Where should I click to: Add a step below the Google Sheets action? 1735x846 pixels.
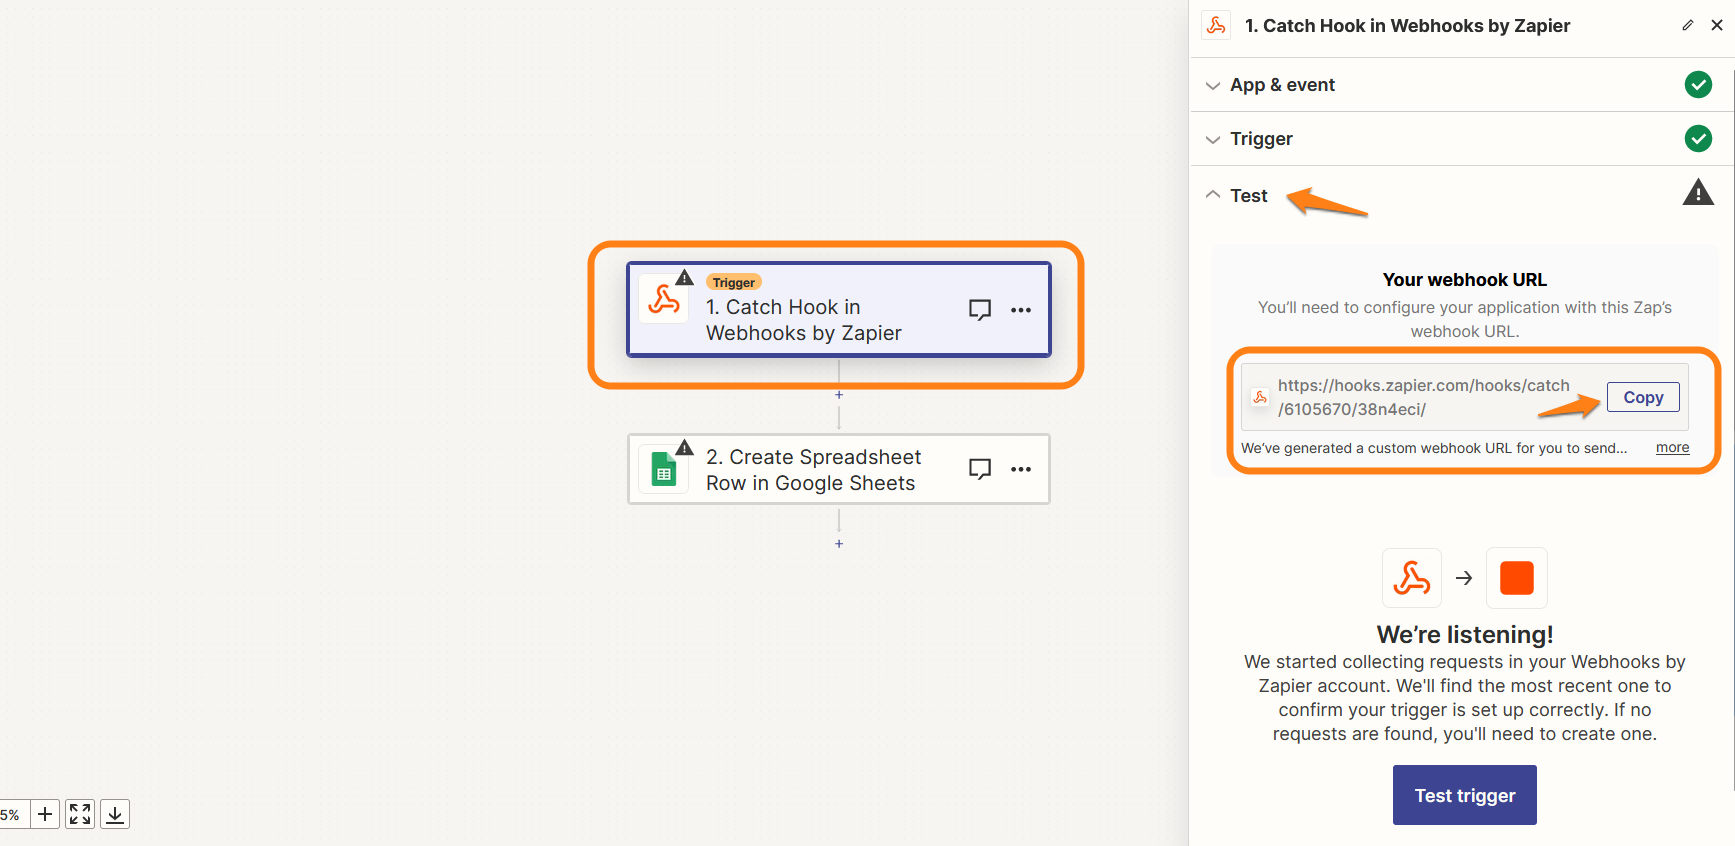pos(839,544)
